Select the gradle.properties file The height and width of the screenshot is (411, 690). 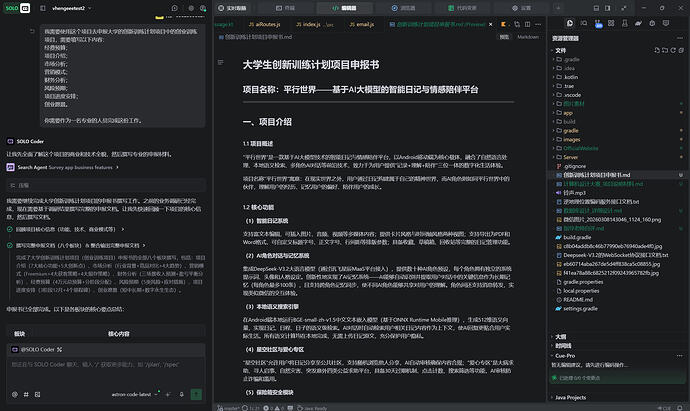(617, 282)
